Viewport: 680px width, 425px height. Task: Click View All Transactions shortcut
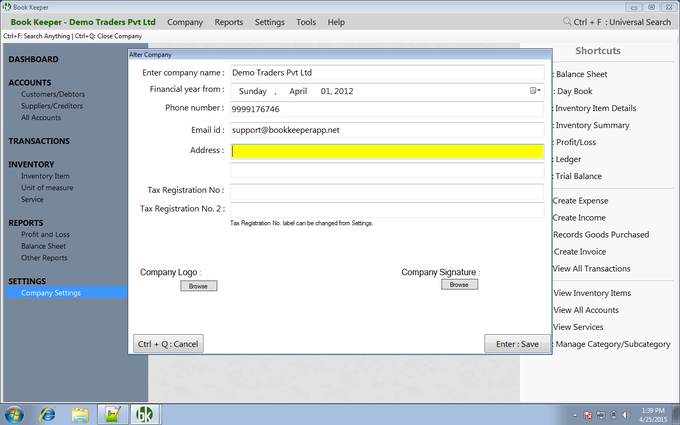point(592,269)
